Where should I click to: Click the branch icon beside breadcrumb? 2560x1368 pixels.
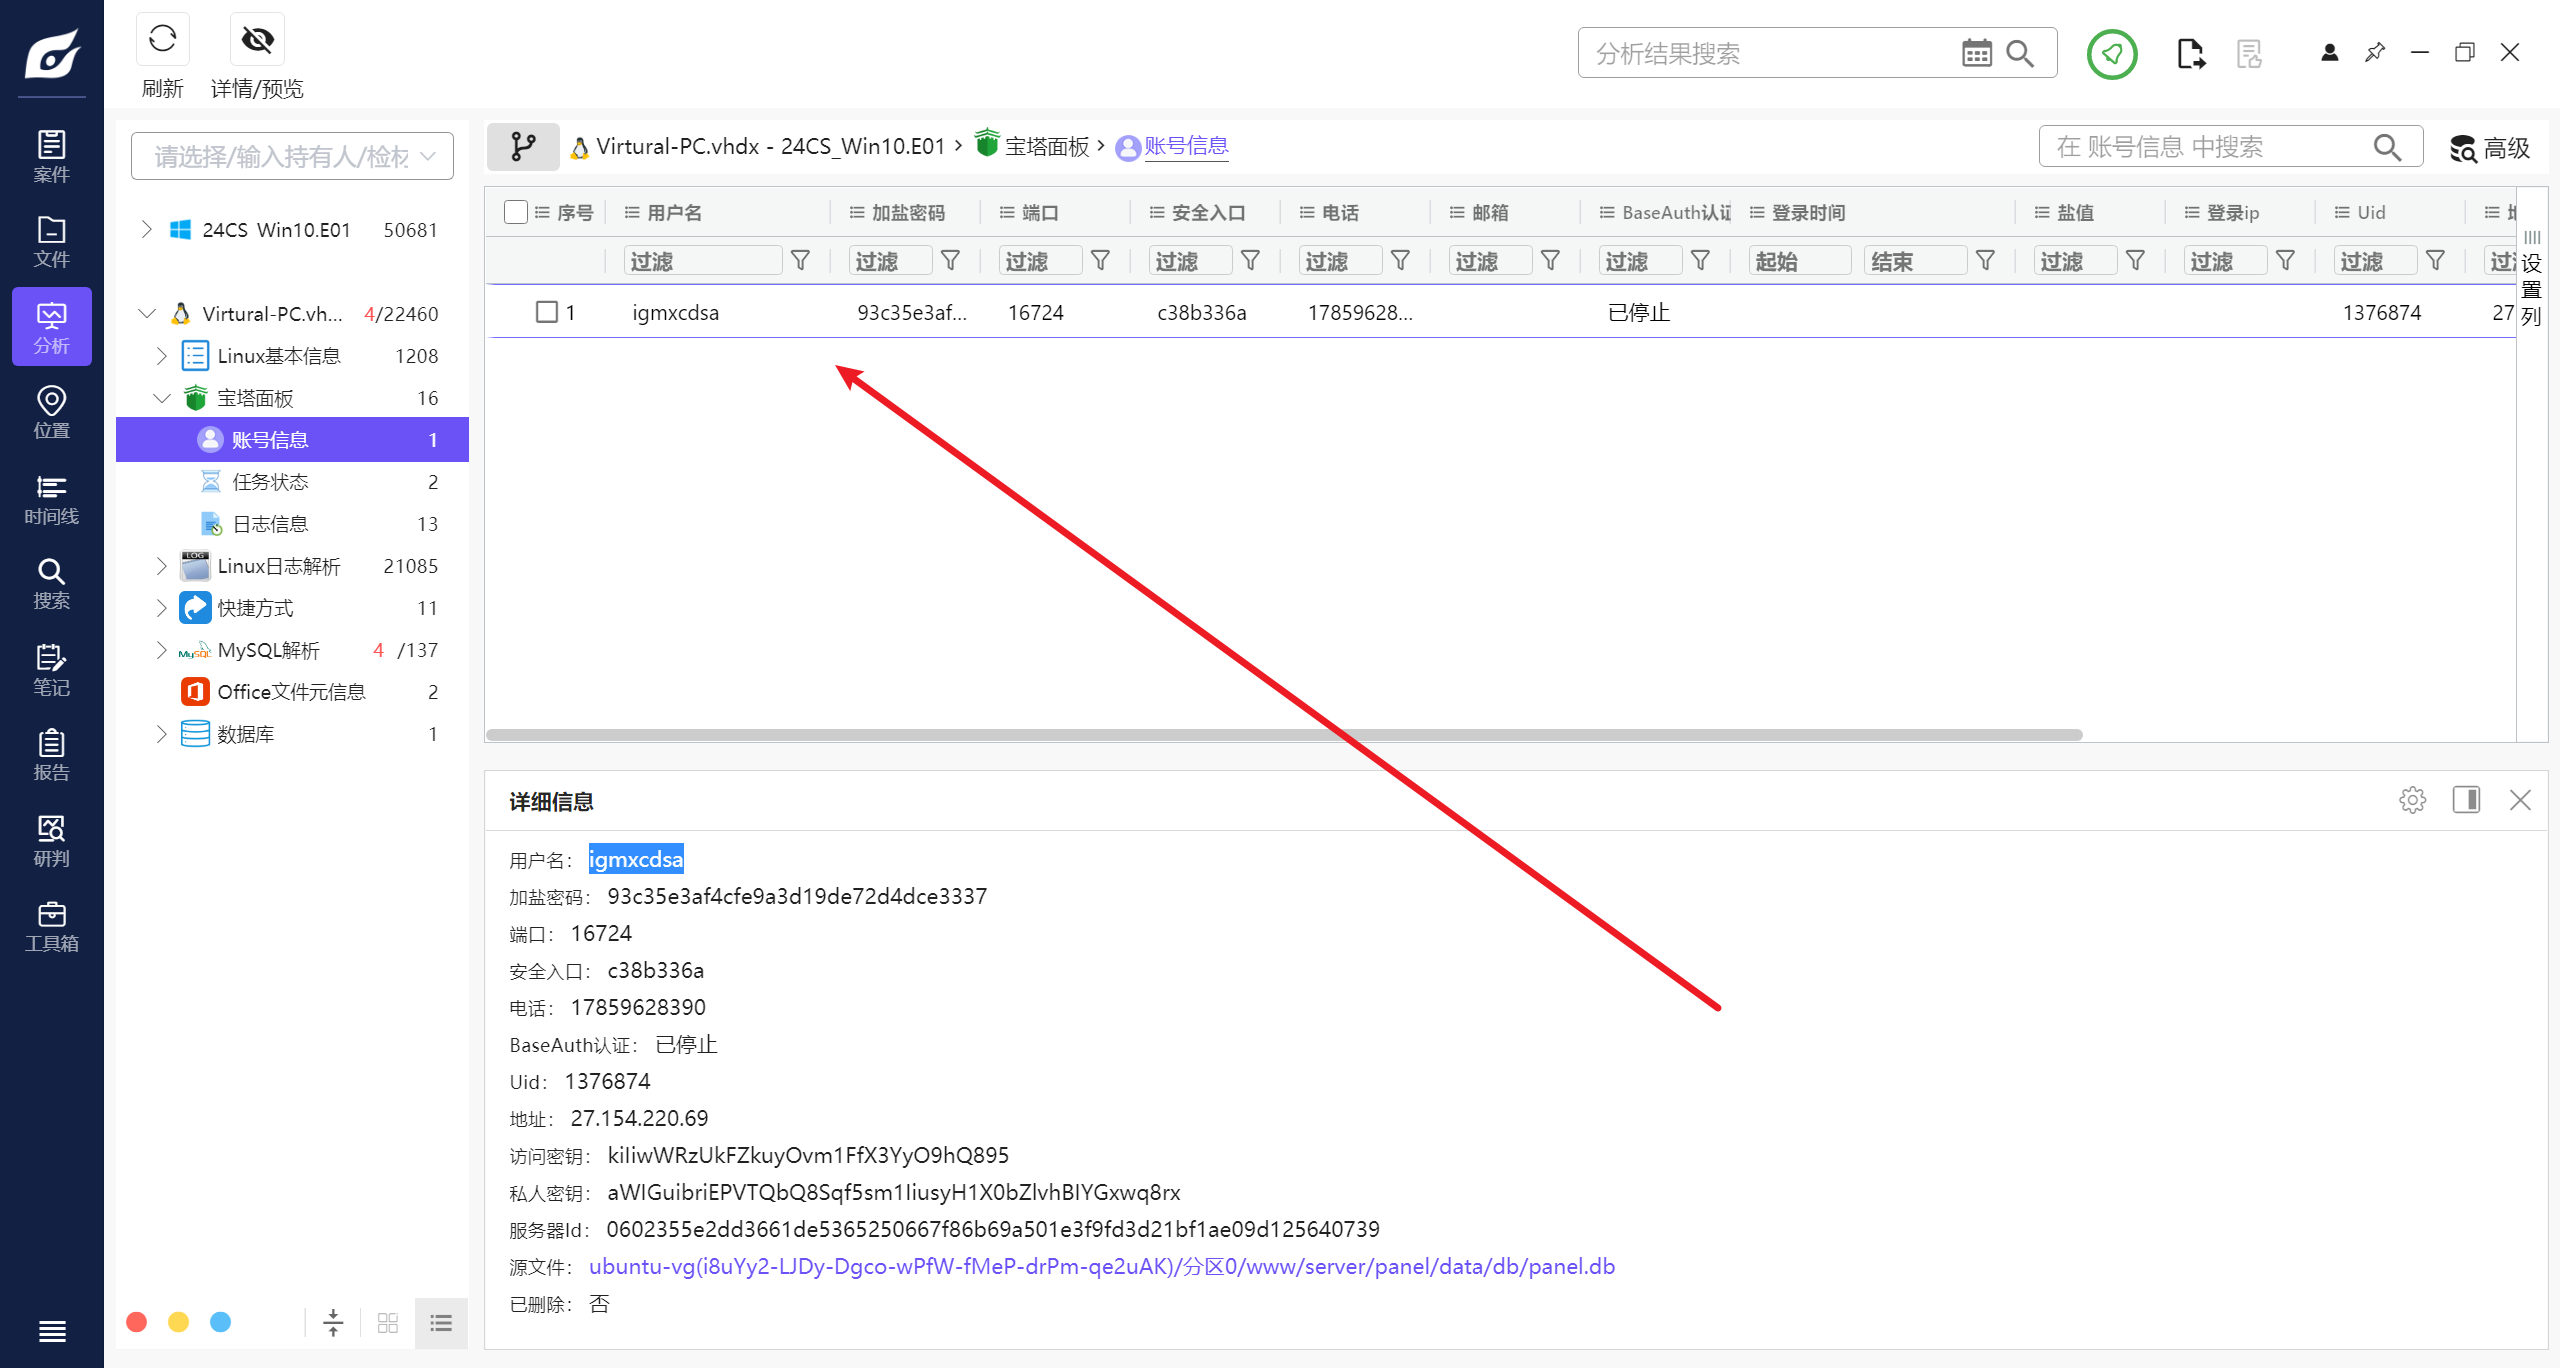pyautogui.click(x=523, y=147)
